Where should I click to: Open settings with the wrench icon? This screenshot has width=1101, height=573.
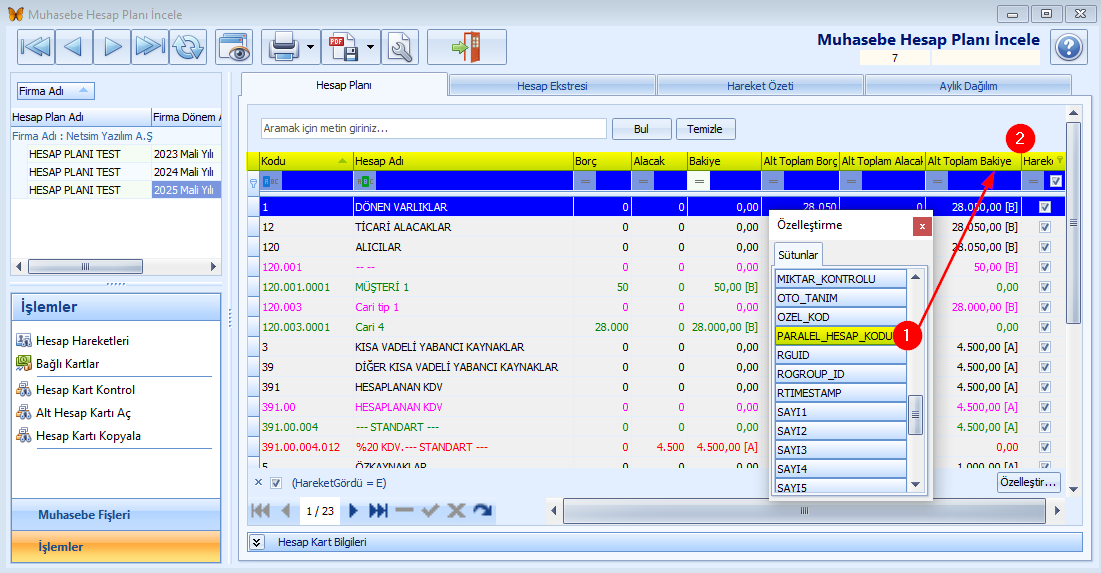(x=400, y=47)
